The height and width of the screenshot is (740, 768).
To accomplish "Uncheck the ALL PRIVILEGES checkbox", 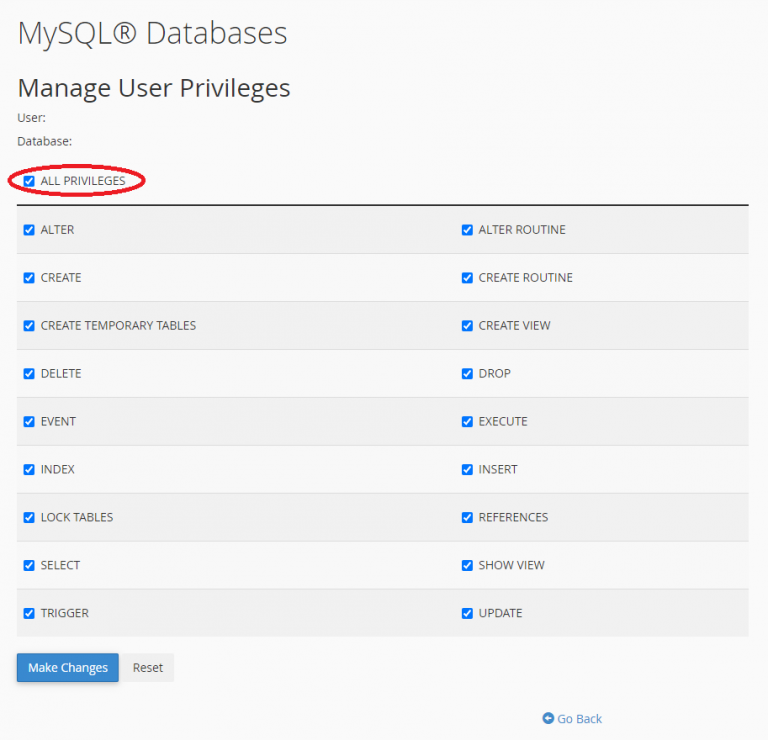I will (x=29, y=181).
